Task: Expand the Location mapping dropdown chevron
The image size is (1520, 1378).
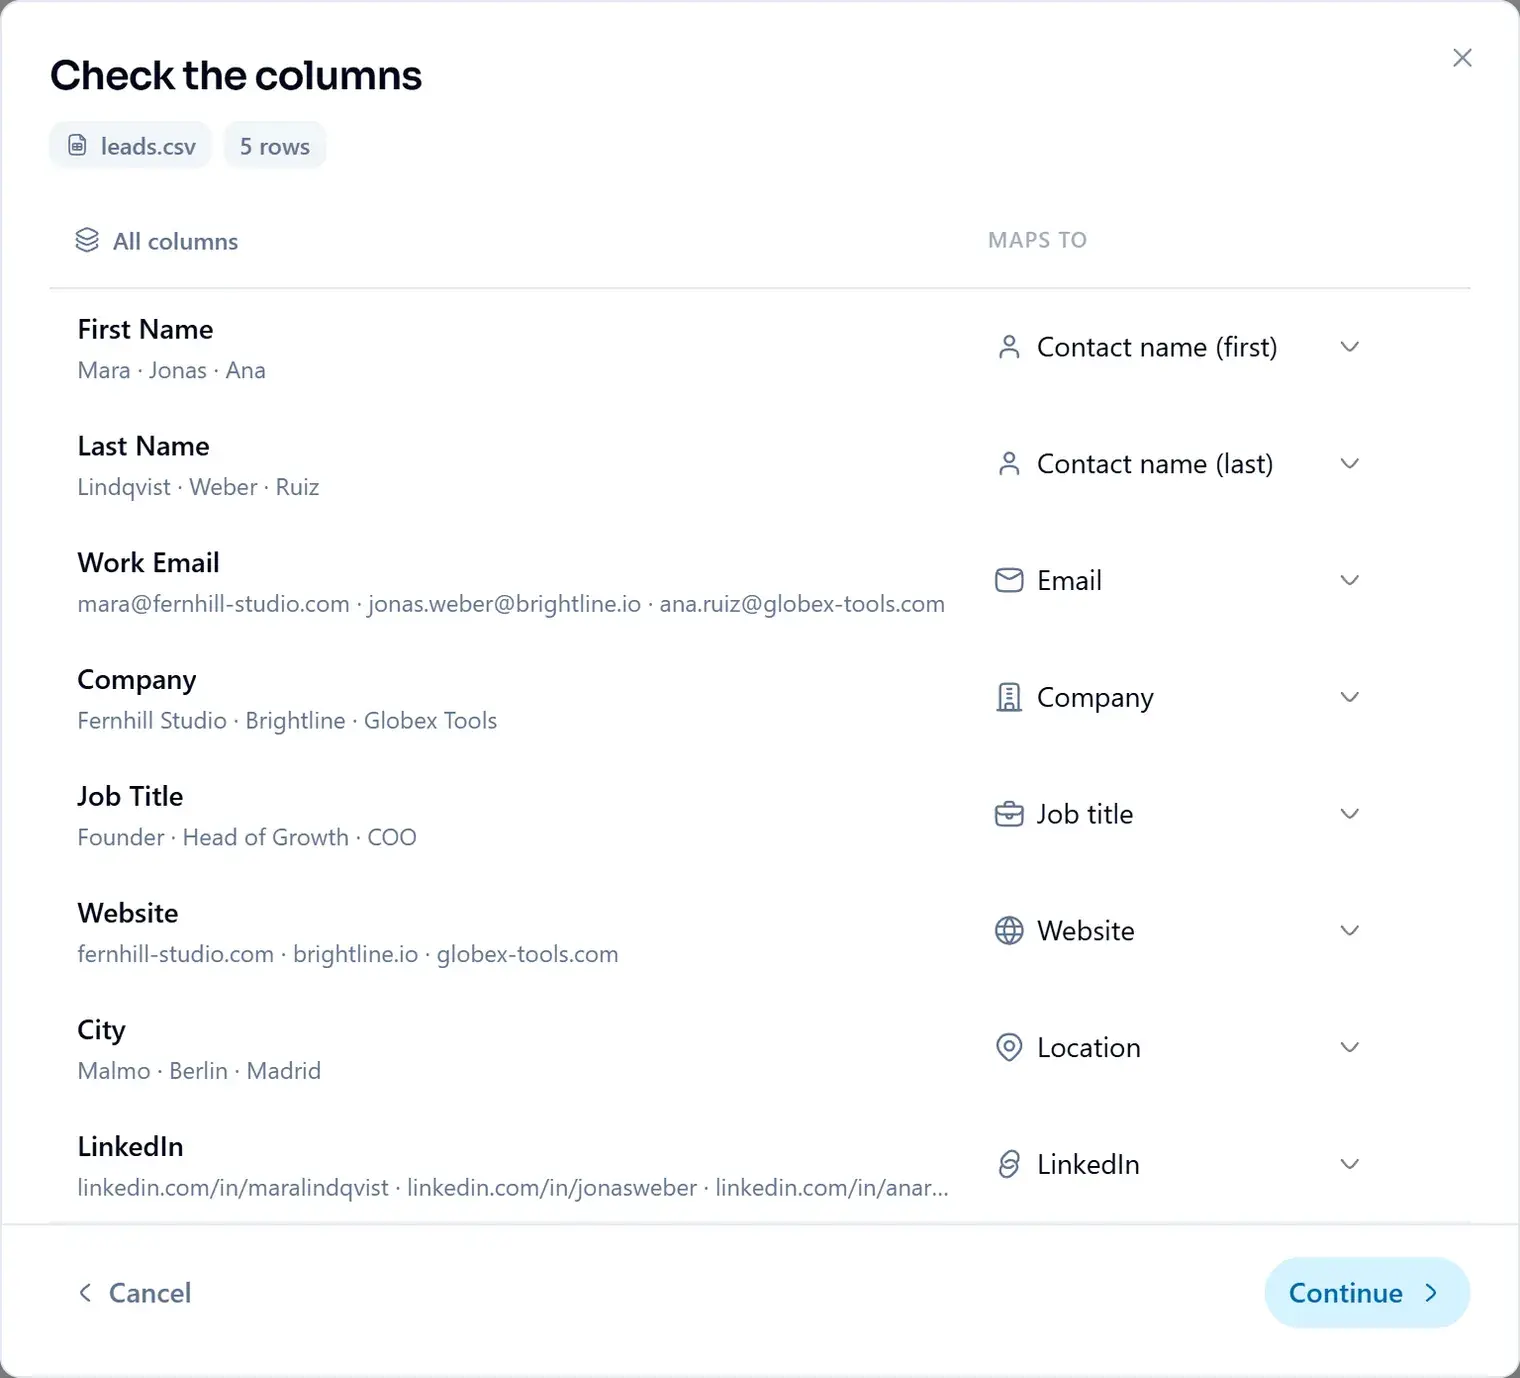Action: pyautogui.click(x=1350, y=1047)
